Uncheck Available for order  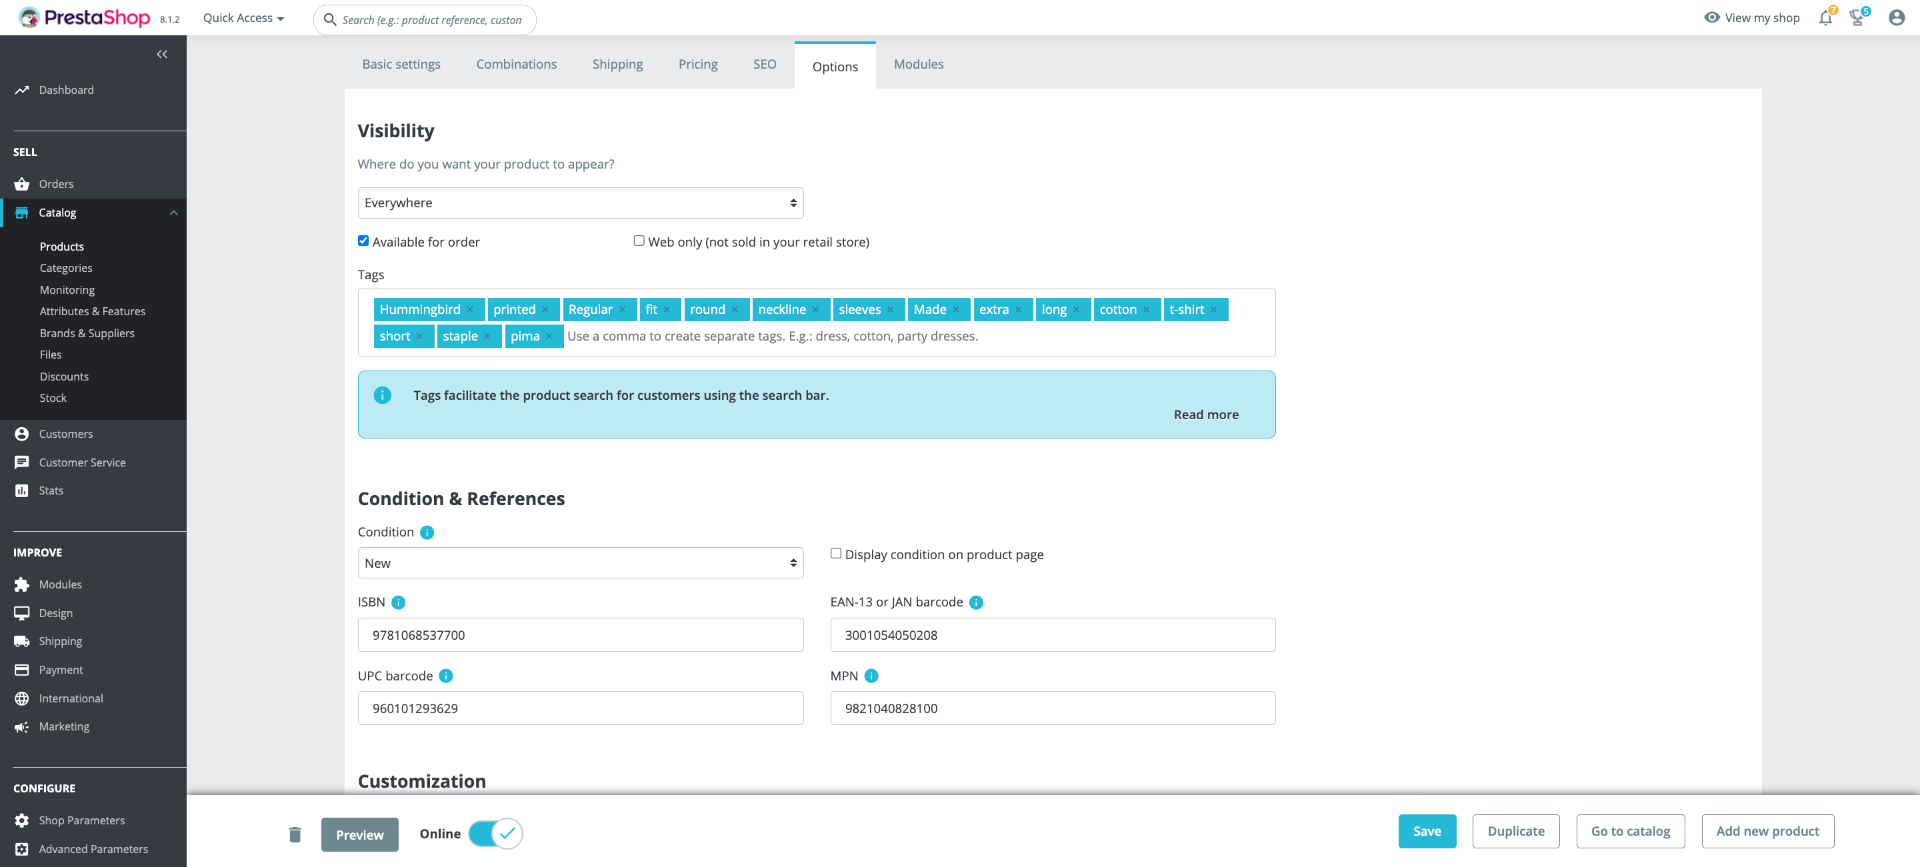tap(363, 241)
